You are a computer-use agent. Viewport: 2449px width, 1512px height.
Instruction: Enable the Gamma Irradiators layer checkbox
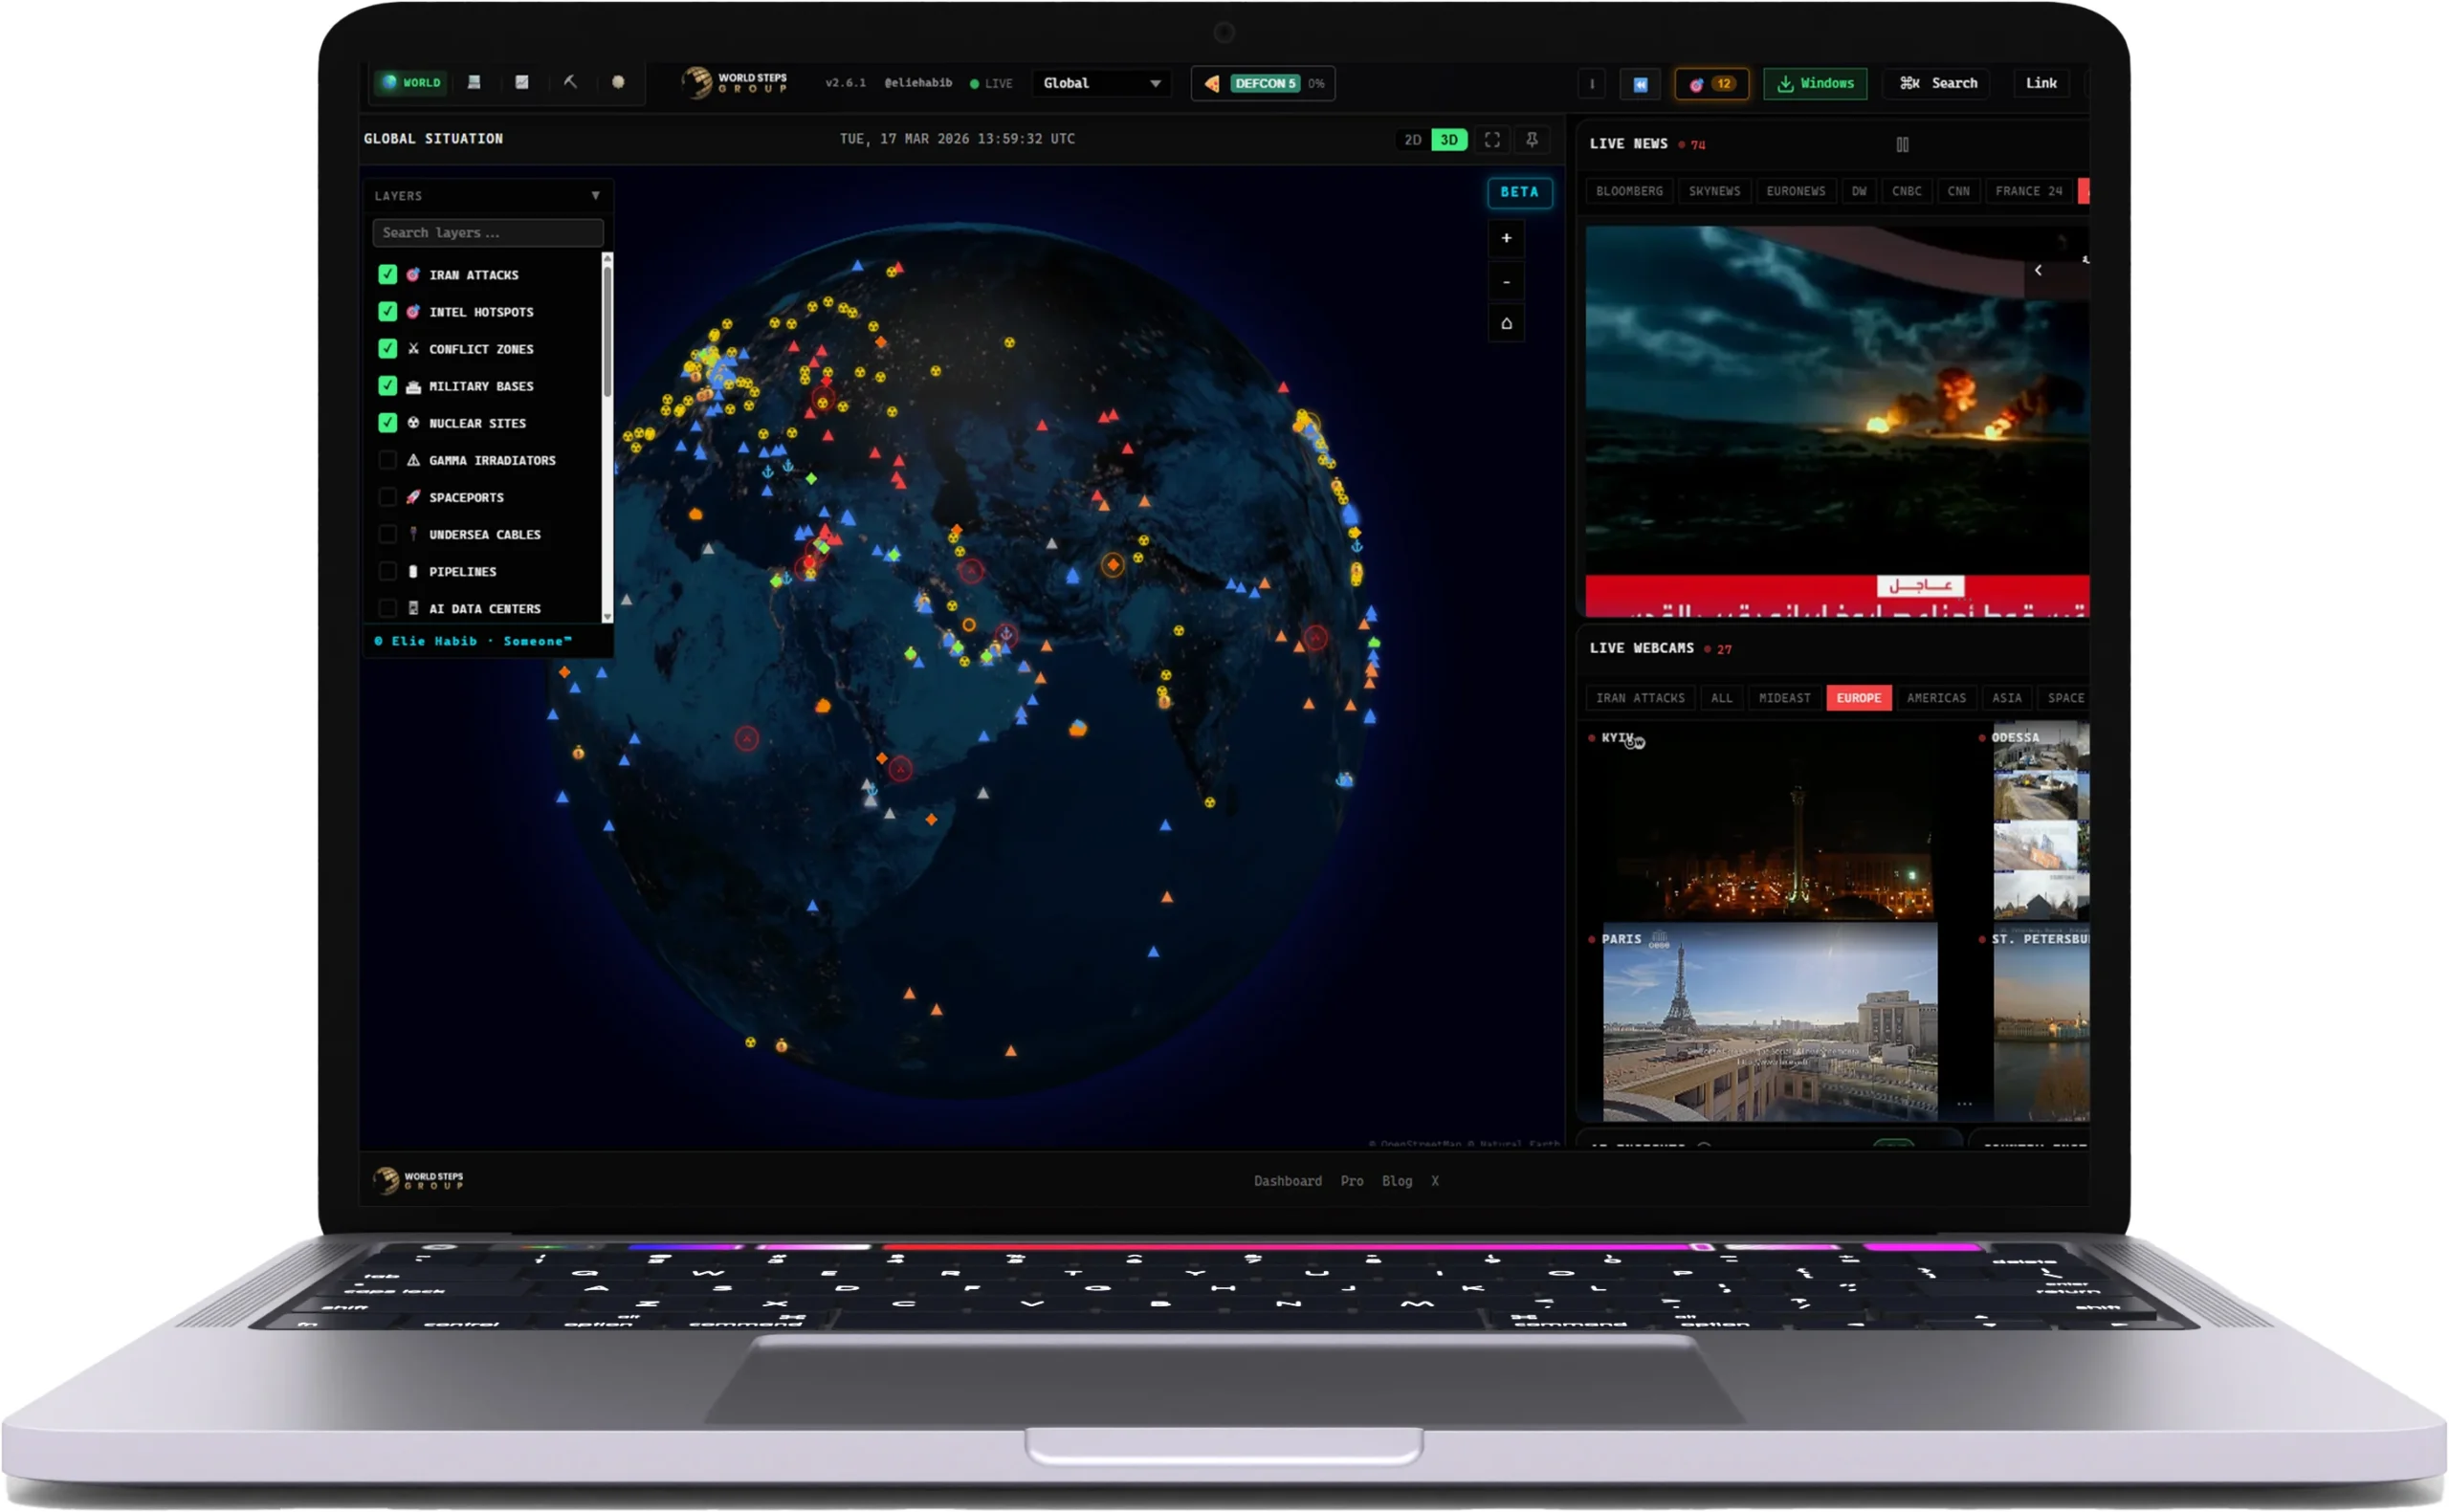pos(387,460)
